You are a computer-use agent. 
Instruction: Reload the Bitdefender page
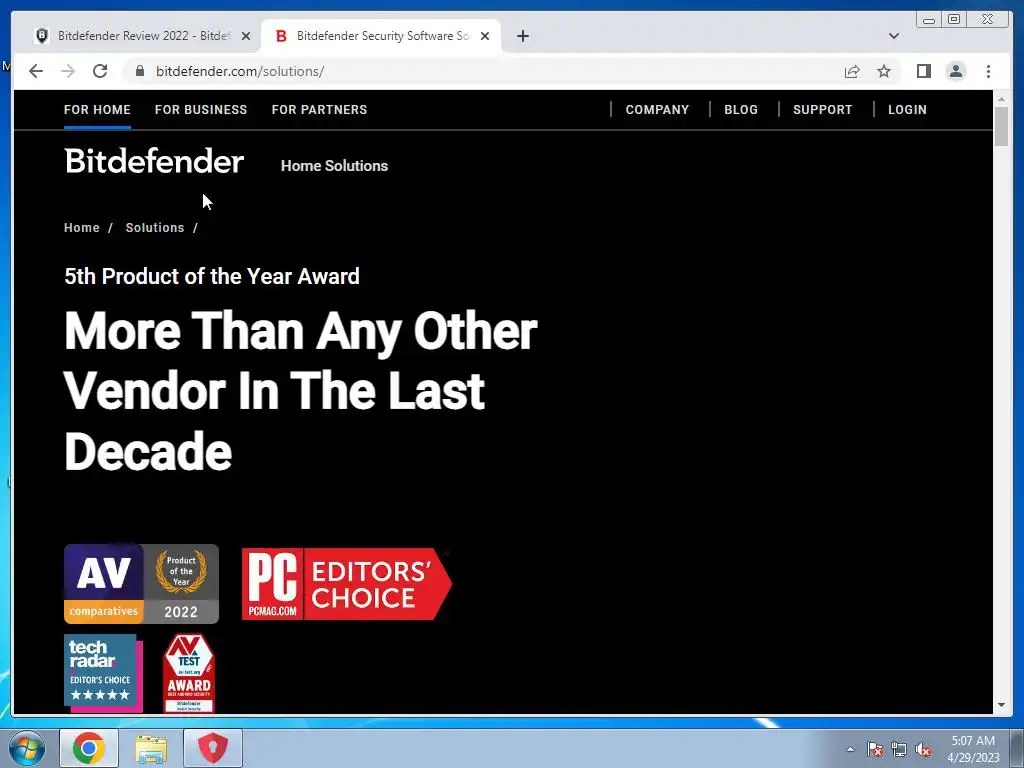coord(100,71)
